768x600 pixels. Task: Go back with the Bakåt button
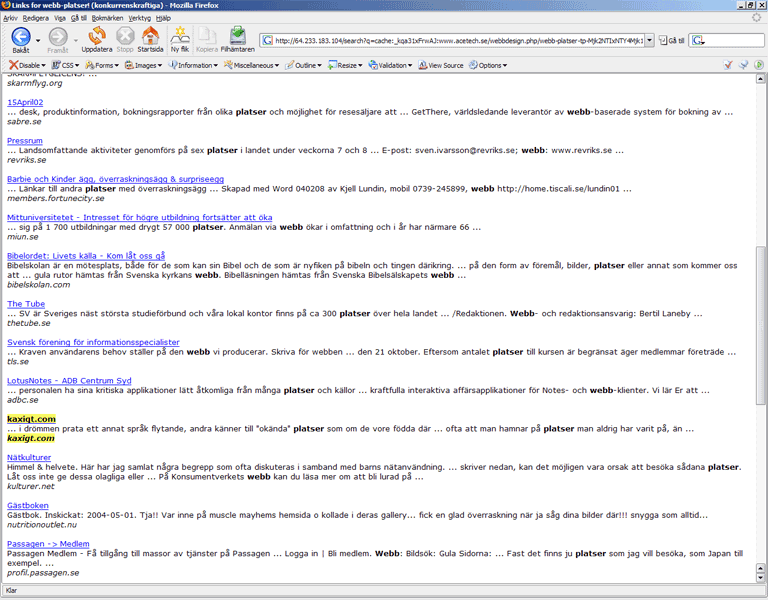pos(21,40)
